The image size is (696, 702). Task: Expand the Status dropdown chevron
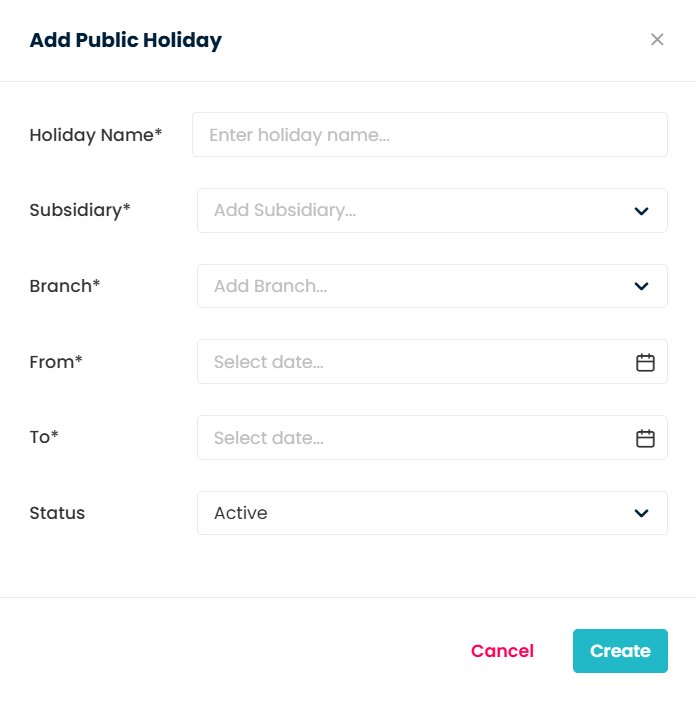(x=641, y=513)
